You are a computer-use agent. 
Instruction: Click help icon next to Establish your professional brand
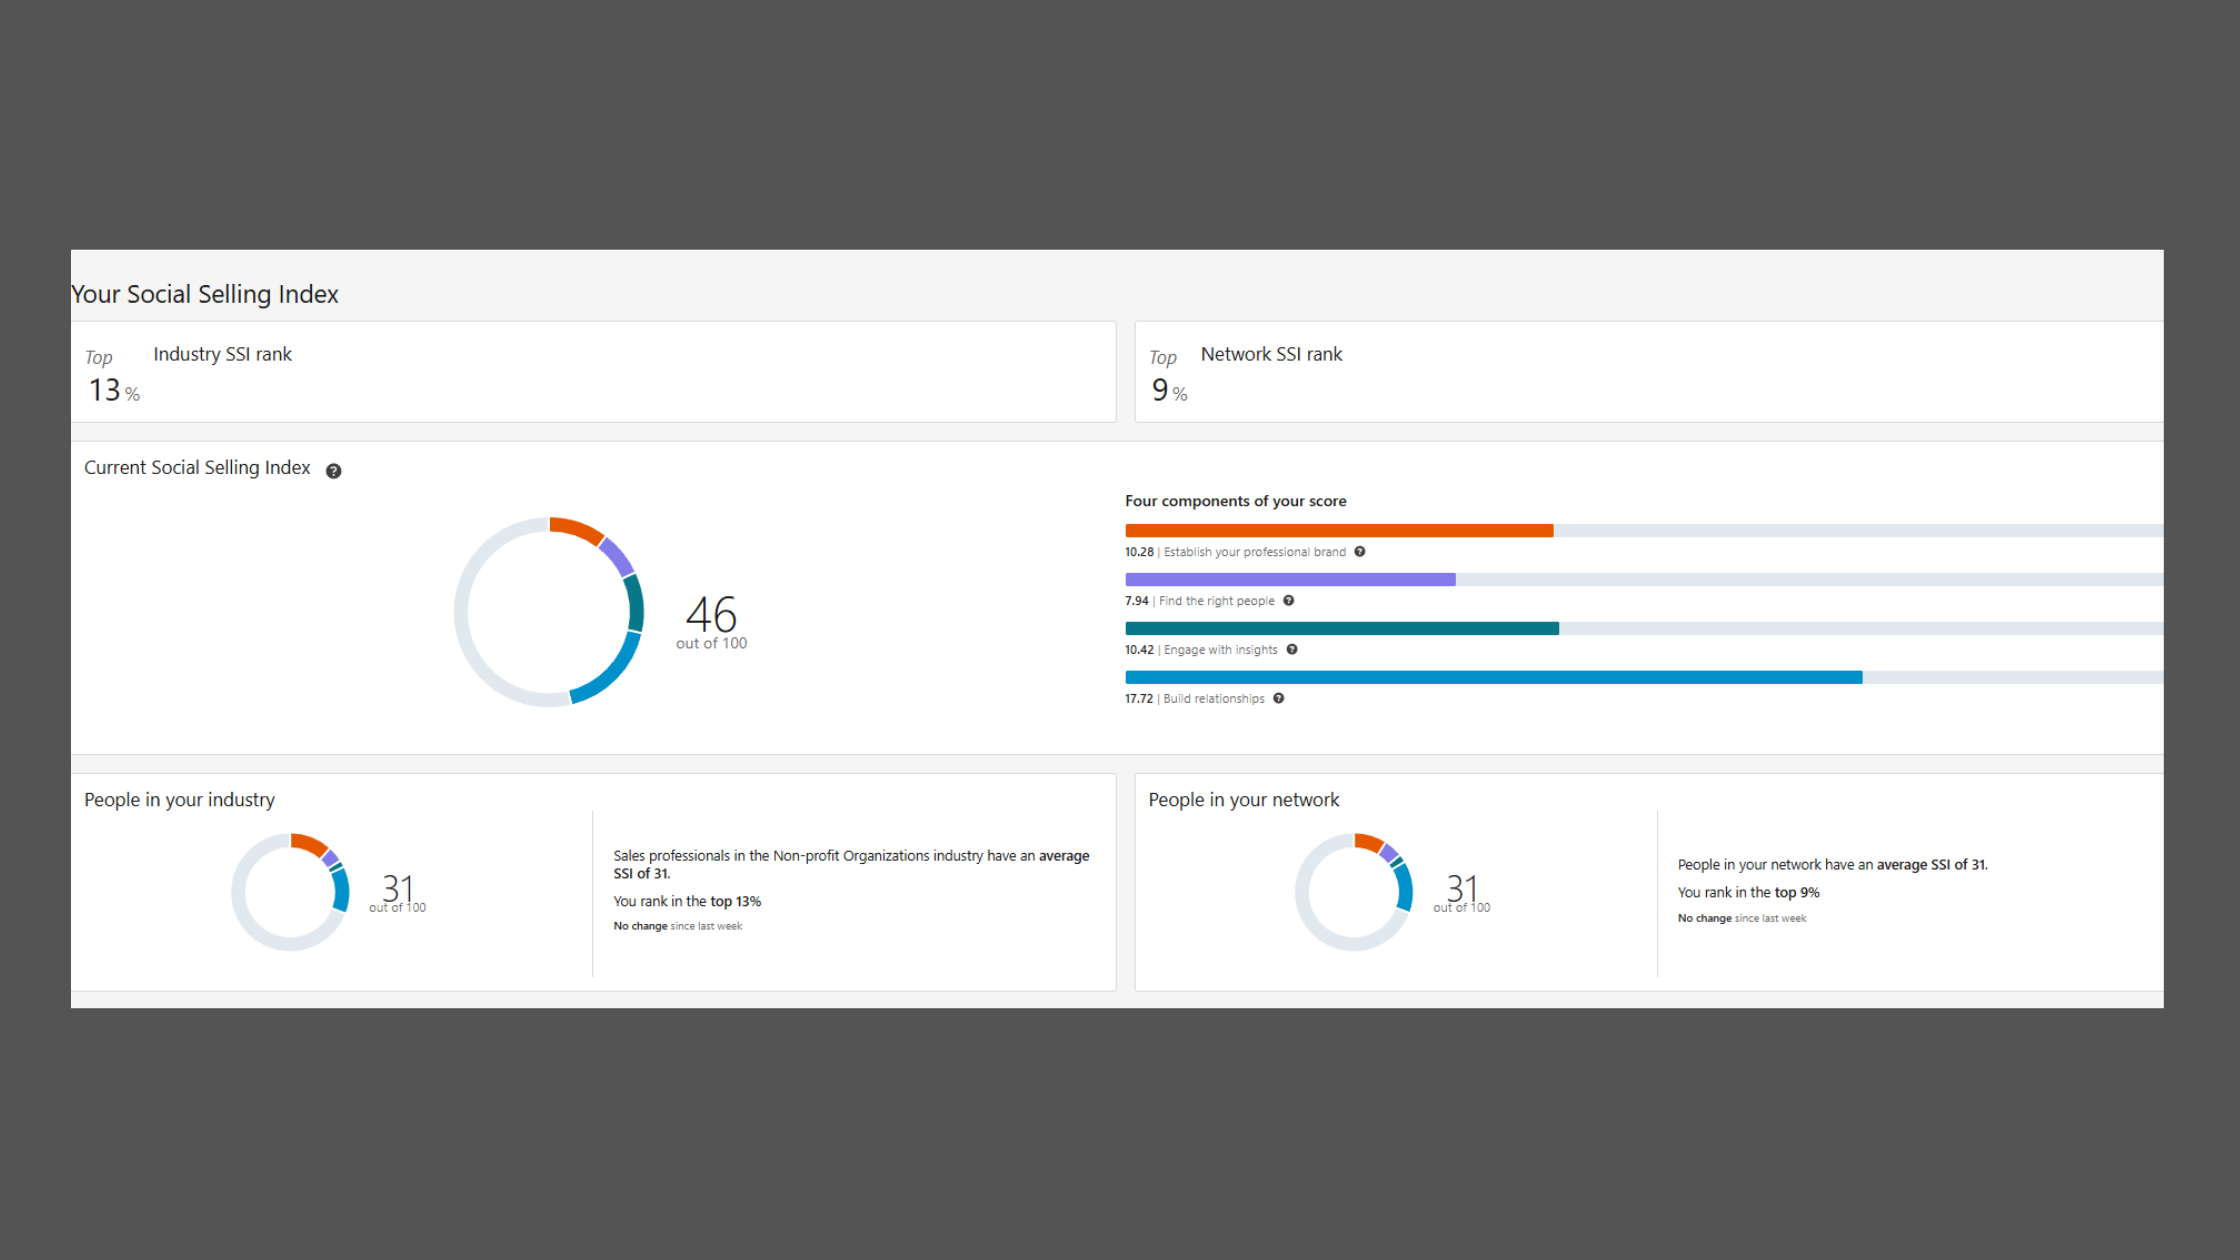tap(1360, 552)
